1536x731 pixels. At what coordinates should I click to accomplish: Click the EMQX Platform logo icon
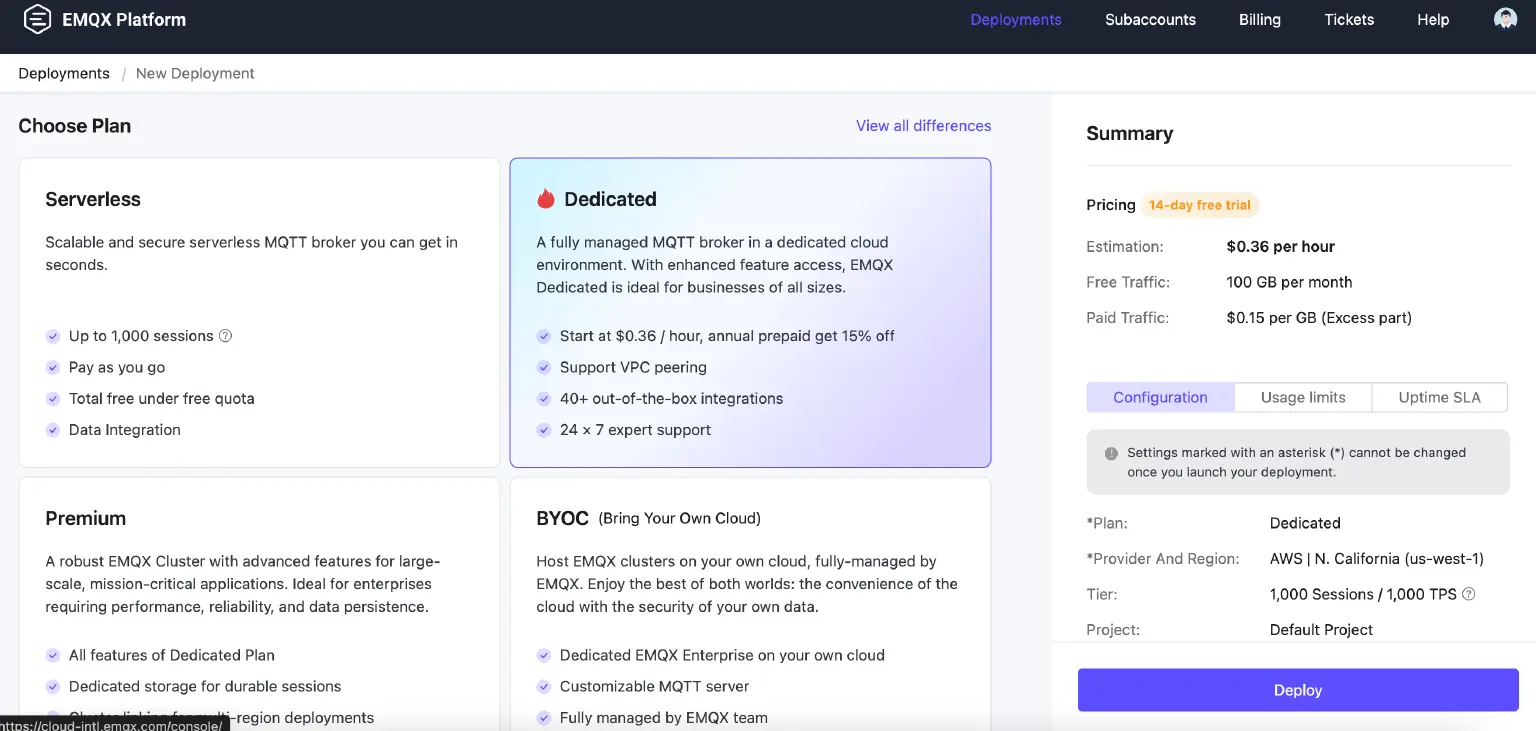tap(37, 19)
